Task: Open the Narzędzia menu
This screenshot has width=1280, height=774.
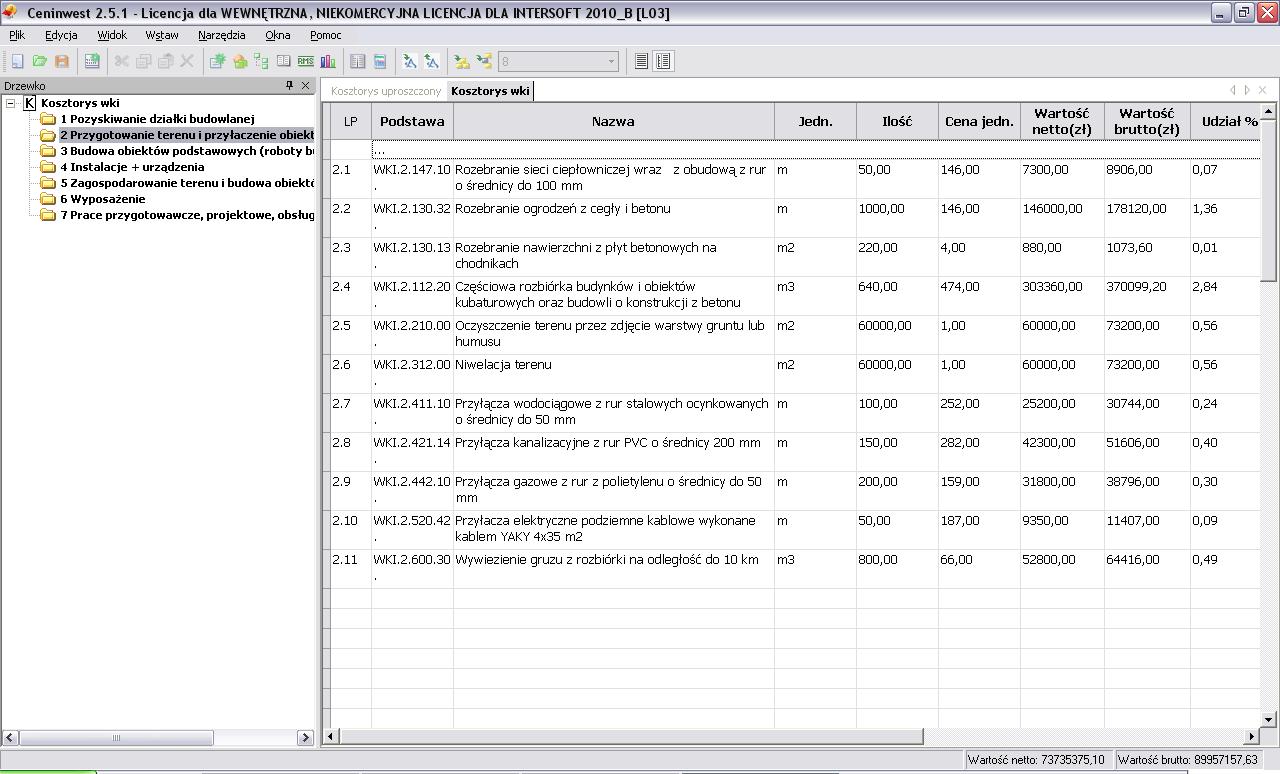Action: click(222, 35)
